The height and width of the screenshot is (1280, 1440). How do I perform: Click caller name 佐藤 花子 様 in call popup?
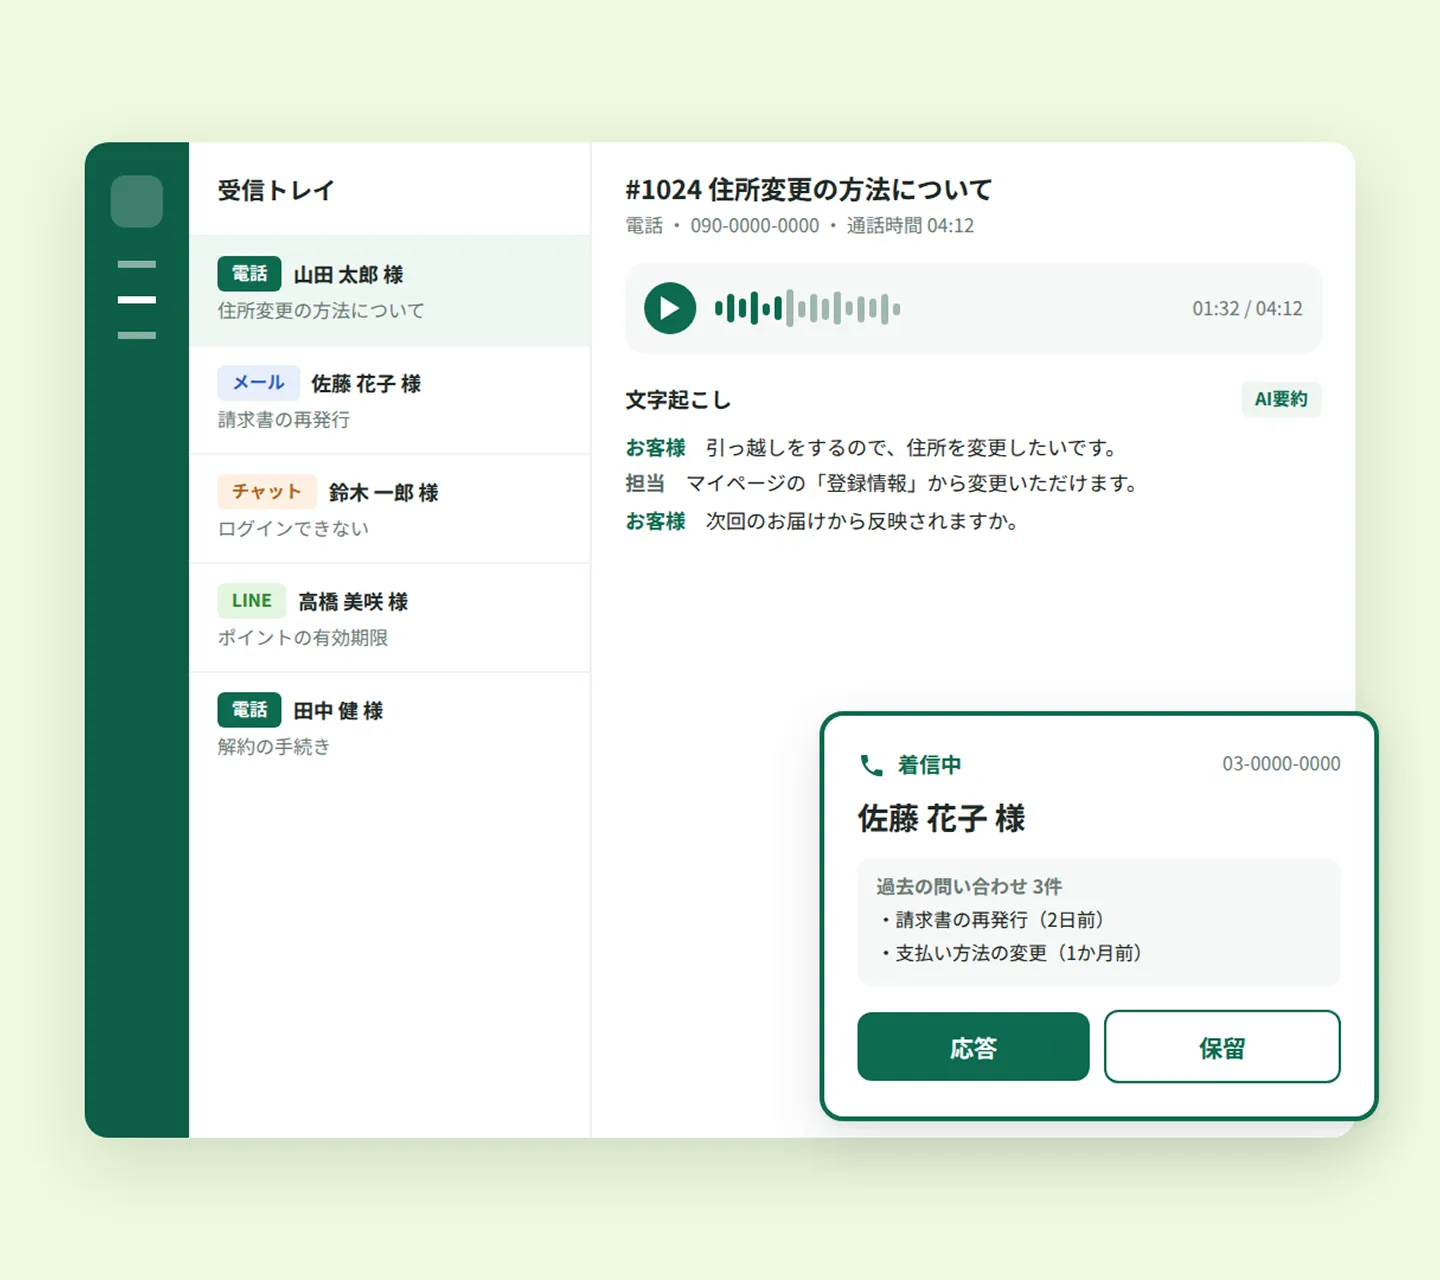pos(942,819)
